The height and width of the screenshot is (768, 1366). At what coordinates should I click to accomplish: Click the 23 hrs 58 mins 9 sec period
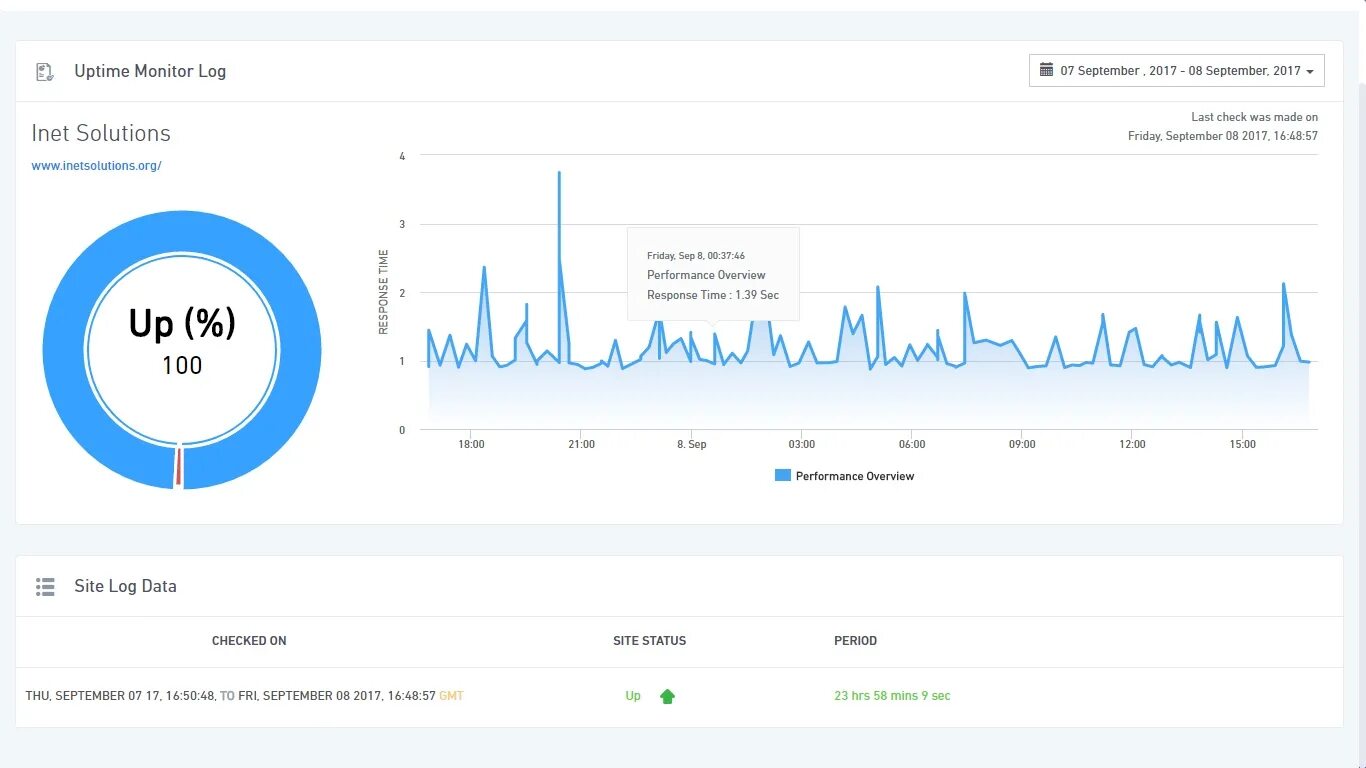click(x=892, y=696)
